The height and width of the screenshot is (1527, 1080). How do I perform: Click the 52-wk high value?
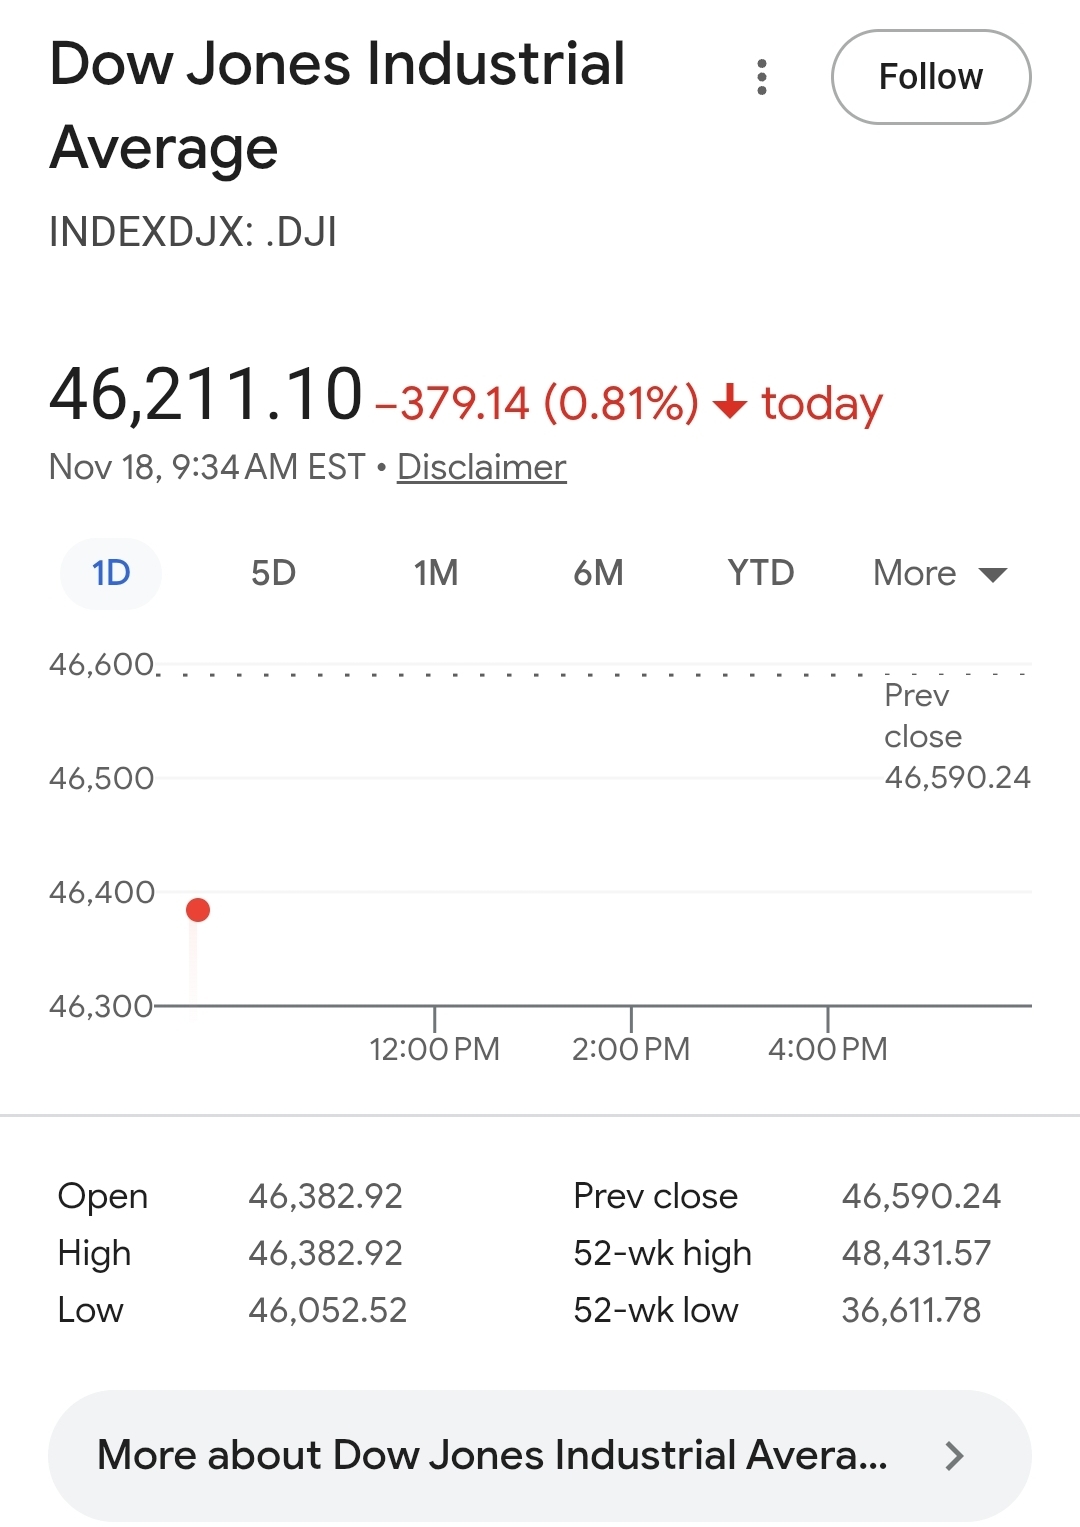tap(916, 1253)
